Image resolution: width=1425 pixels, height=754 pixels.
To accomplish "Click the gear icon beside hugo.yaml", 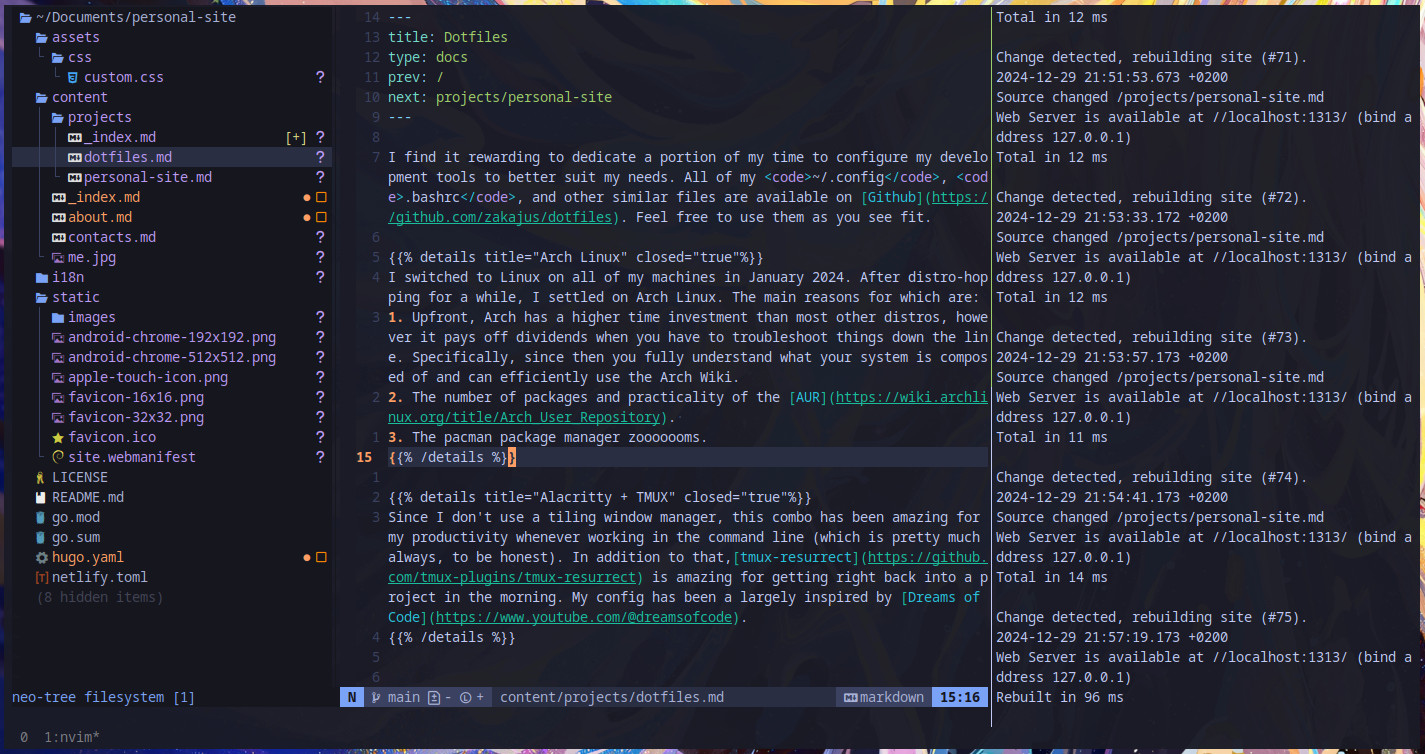I will pos(41,557).
